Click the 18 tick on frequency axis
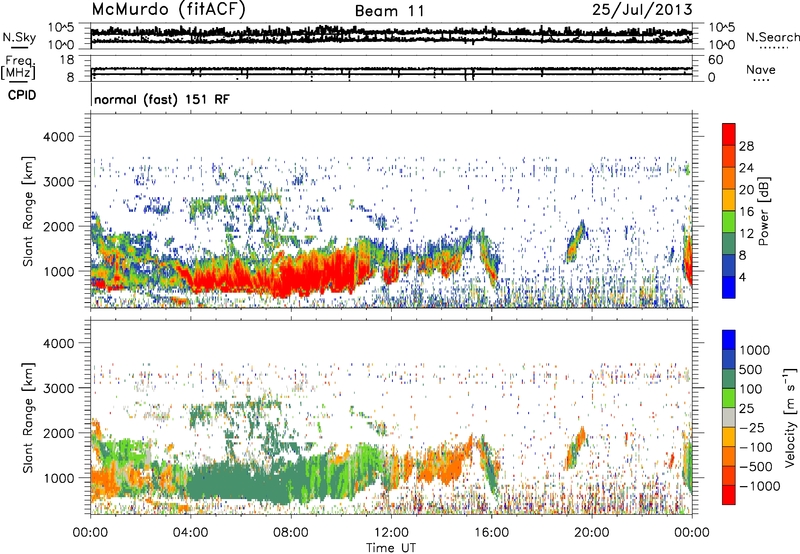This screenshot has width=800, height=554. pyautogui.click(x=67, y=60)
